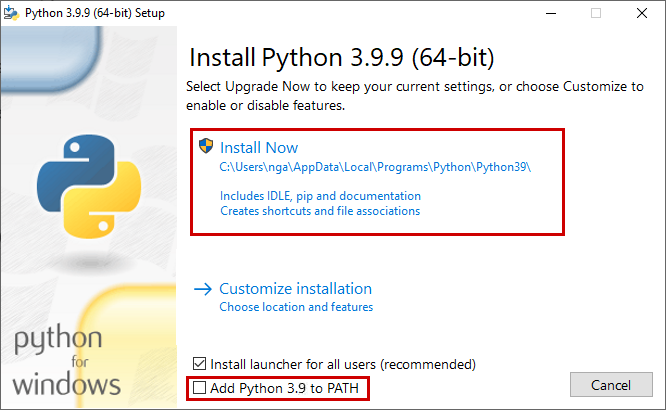Click the blue-yellow Python logo graphic

(89, 187)
